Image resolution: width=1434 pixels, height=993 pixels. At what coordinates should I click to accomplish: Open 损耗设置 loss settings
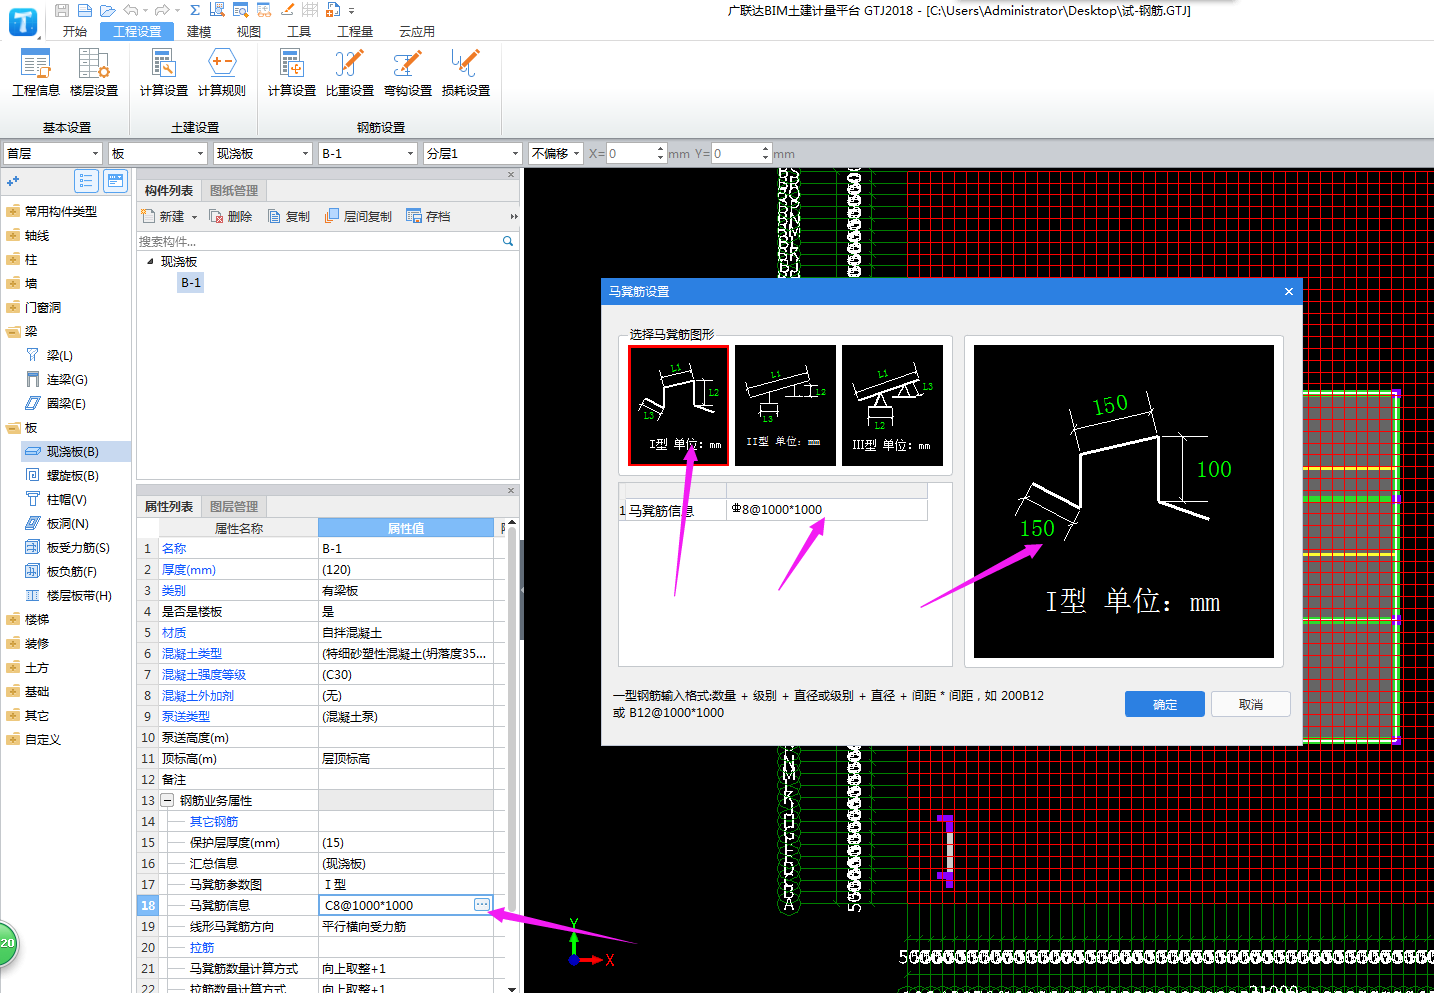coord(466,73)
